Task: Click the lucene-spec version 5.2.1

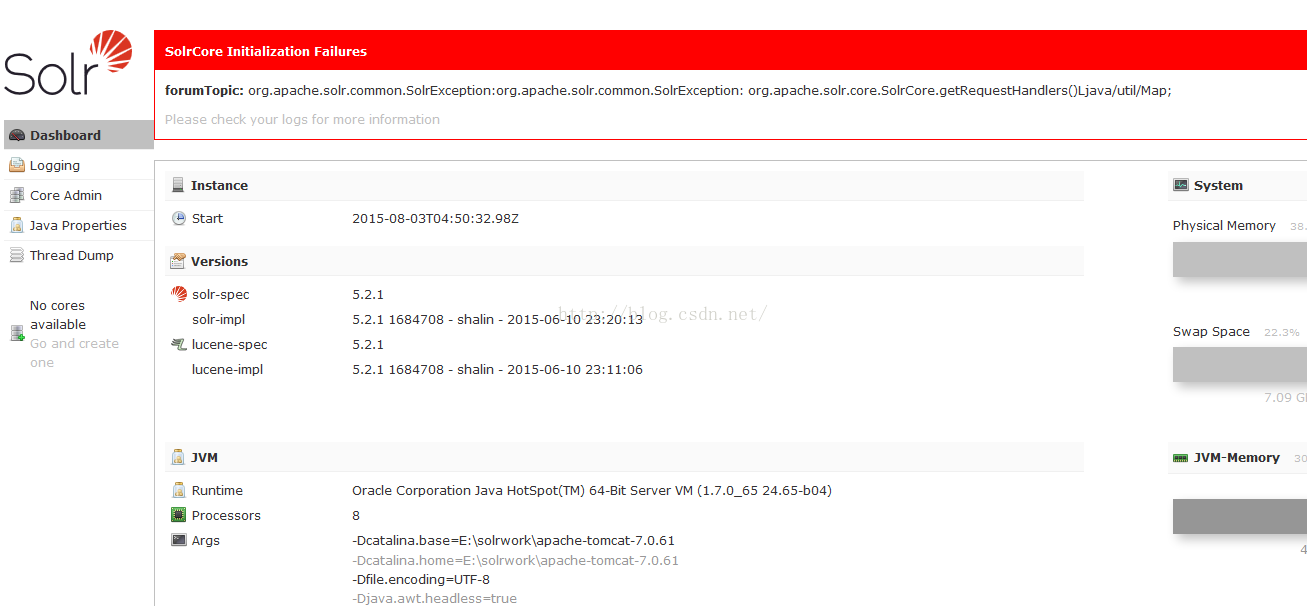Action: tap(368, 344)
